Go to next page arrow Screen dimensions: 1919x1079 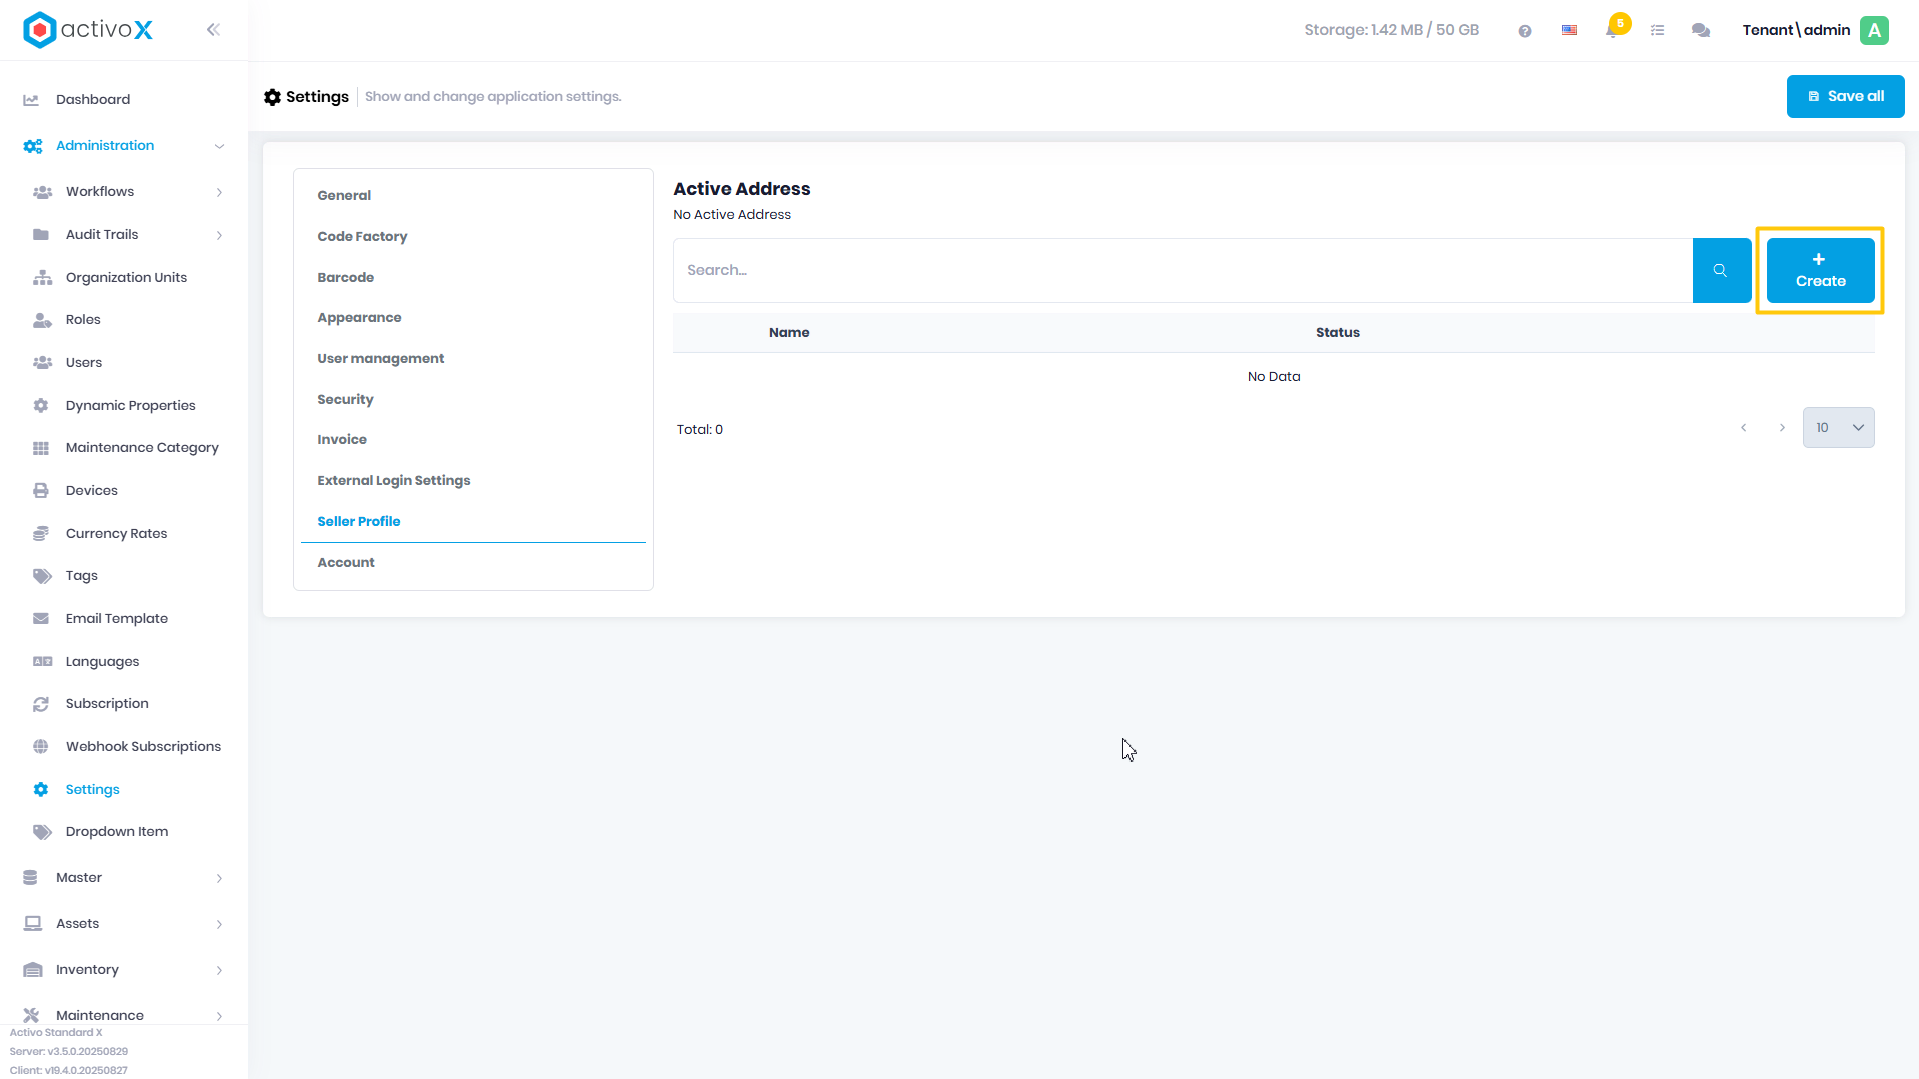pos(1781,428)
